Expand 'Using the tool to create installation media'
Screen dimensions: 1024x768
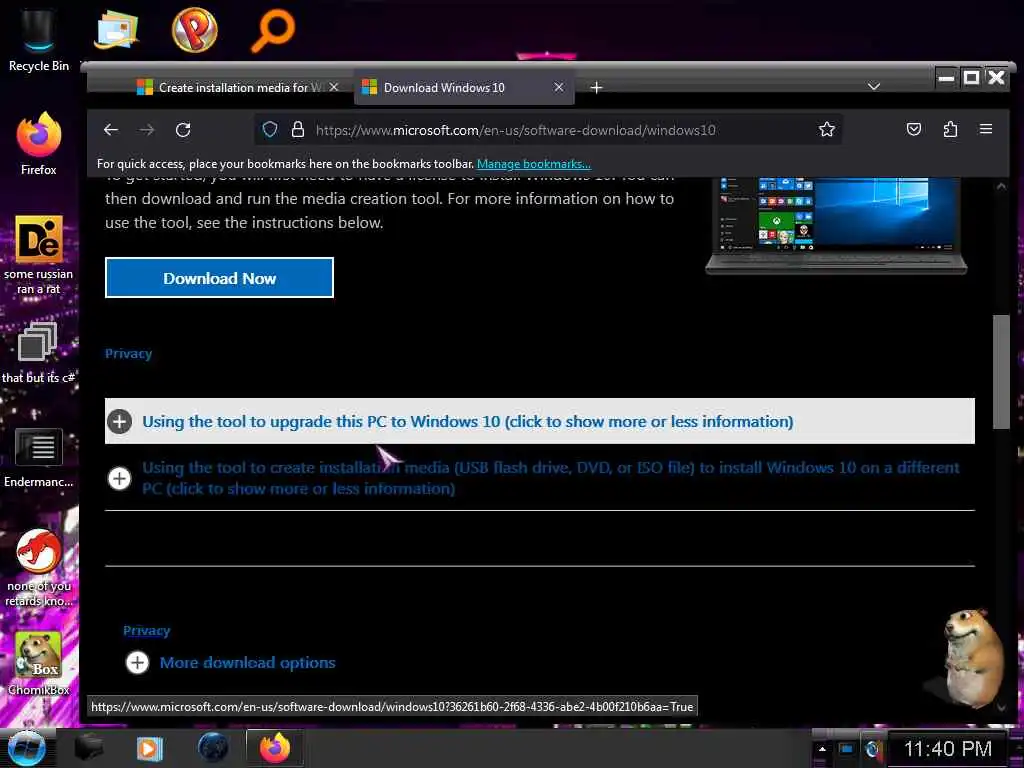539,478
